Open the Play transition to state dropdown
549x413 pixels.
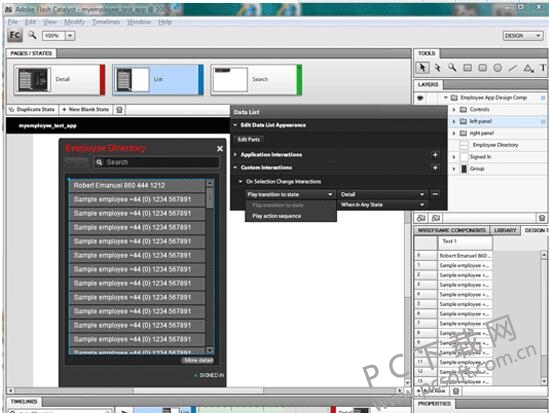[290, 194]
